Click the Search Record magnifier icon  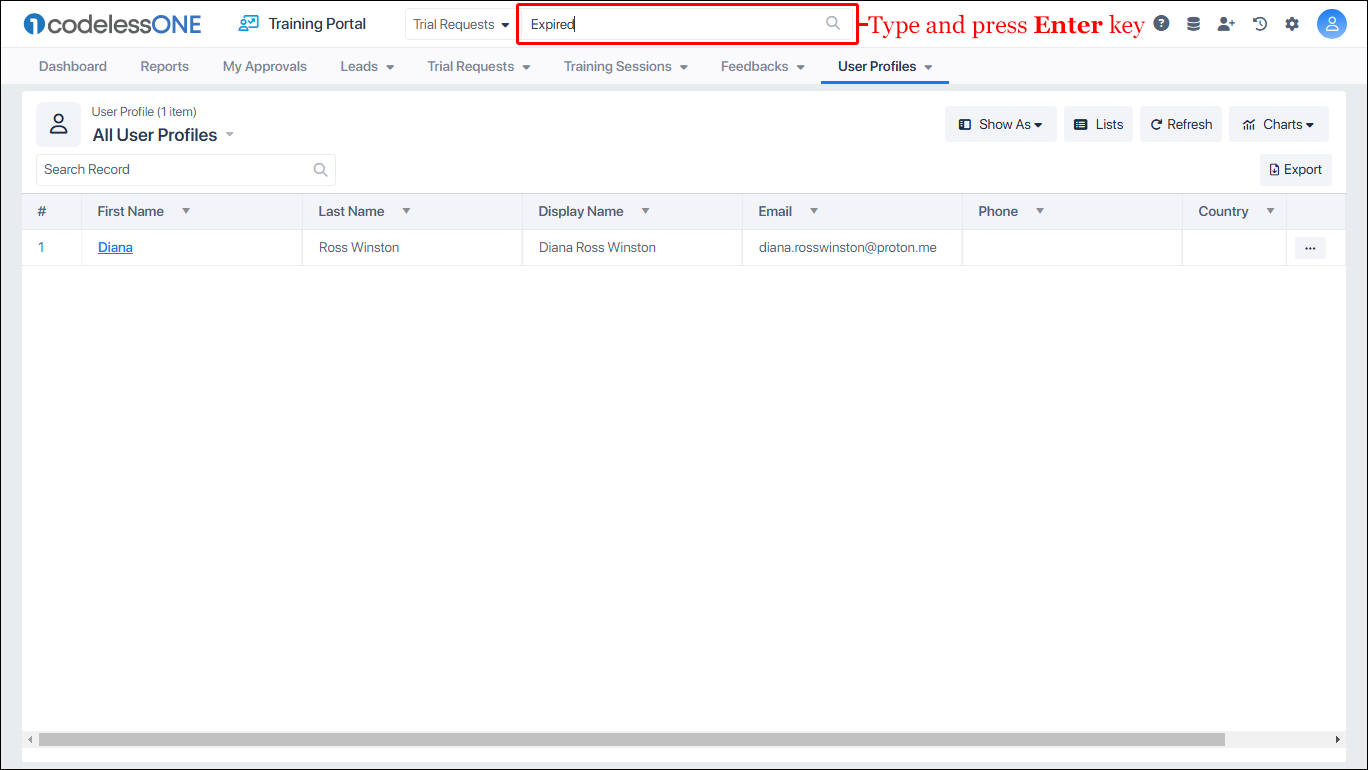coord(320,170)
